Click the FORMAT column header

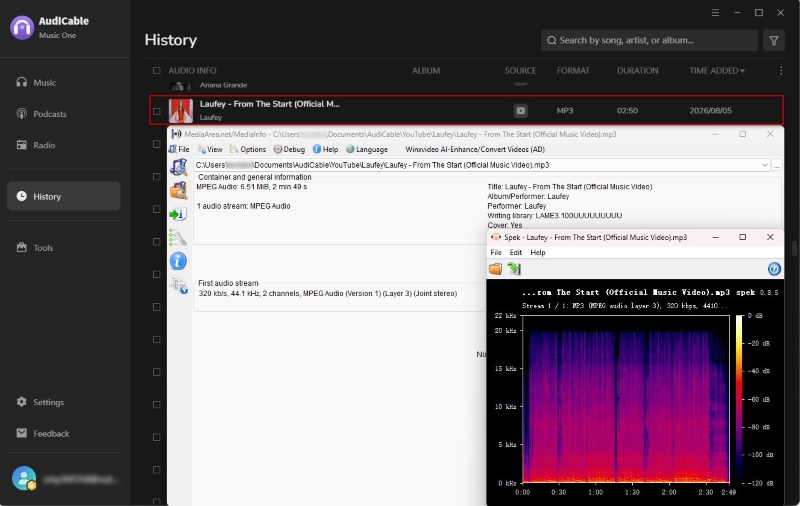coord(573,70)
